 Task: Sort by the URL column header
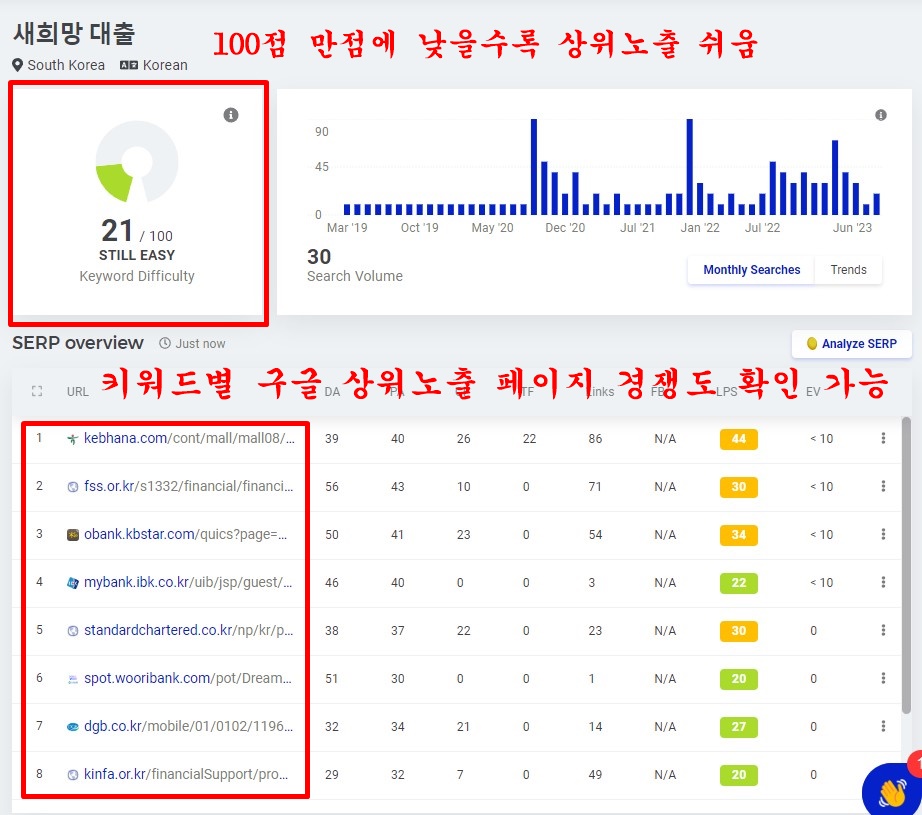pyautogui.click(x=78, y=392)
